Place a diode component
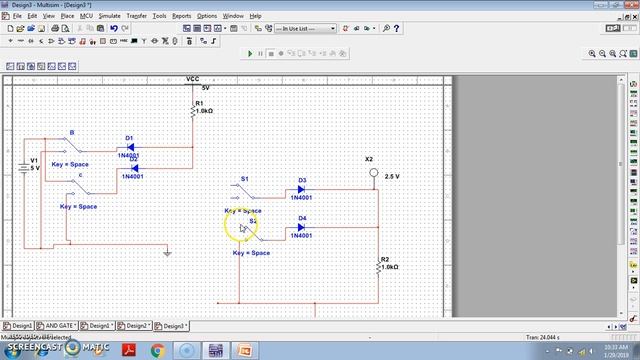Viewport: 640px width, 360px height. point(31,41)
